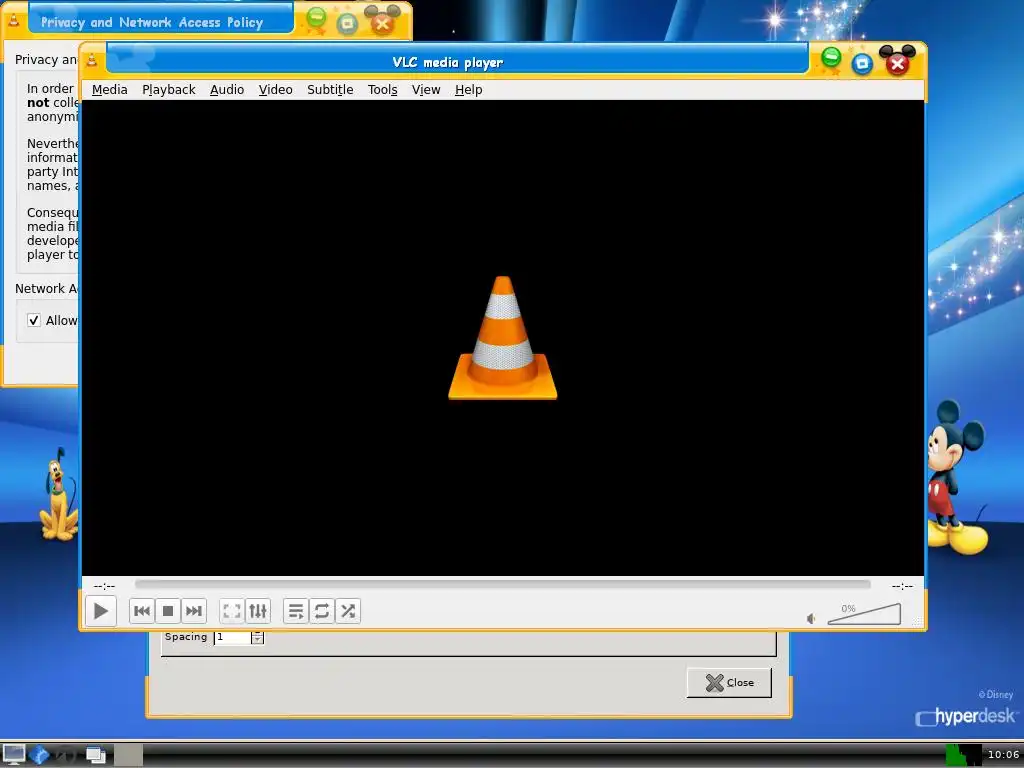Click the resize grip in VLC's corner
The height and width of the screenshot is (768, 1024).
(x=918, y=622)
